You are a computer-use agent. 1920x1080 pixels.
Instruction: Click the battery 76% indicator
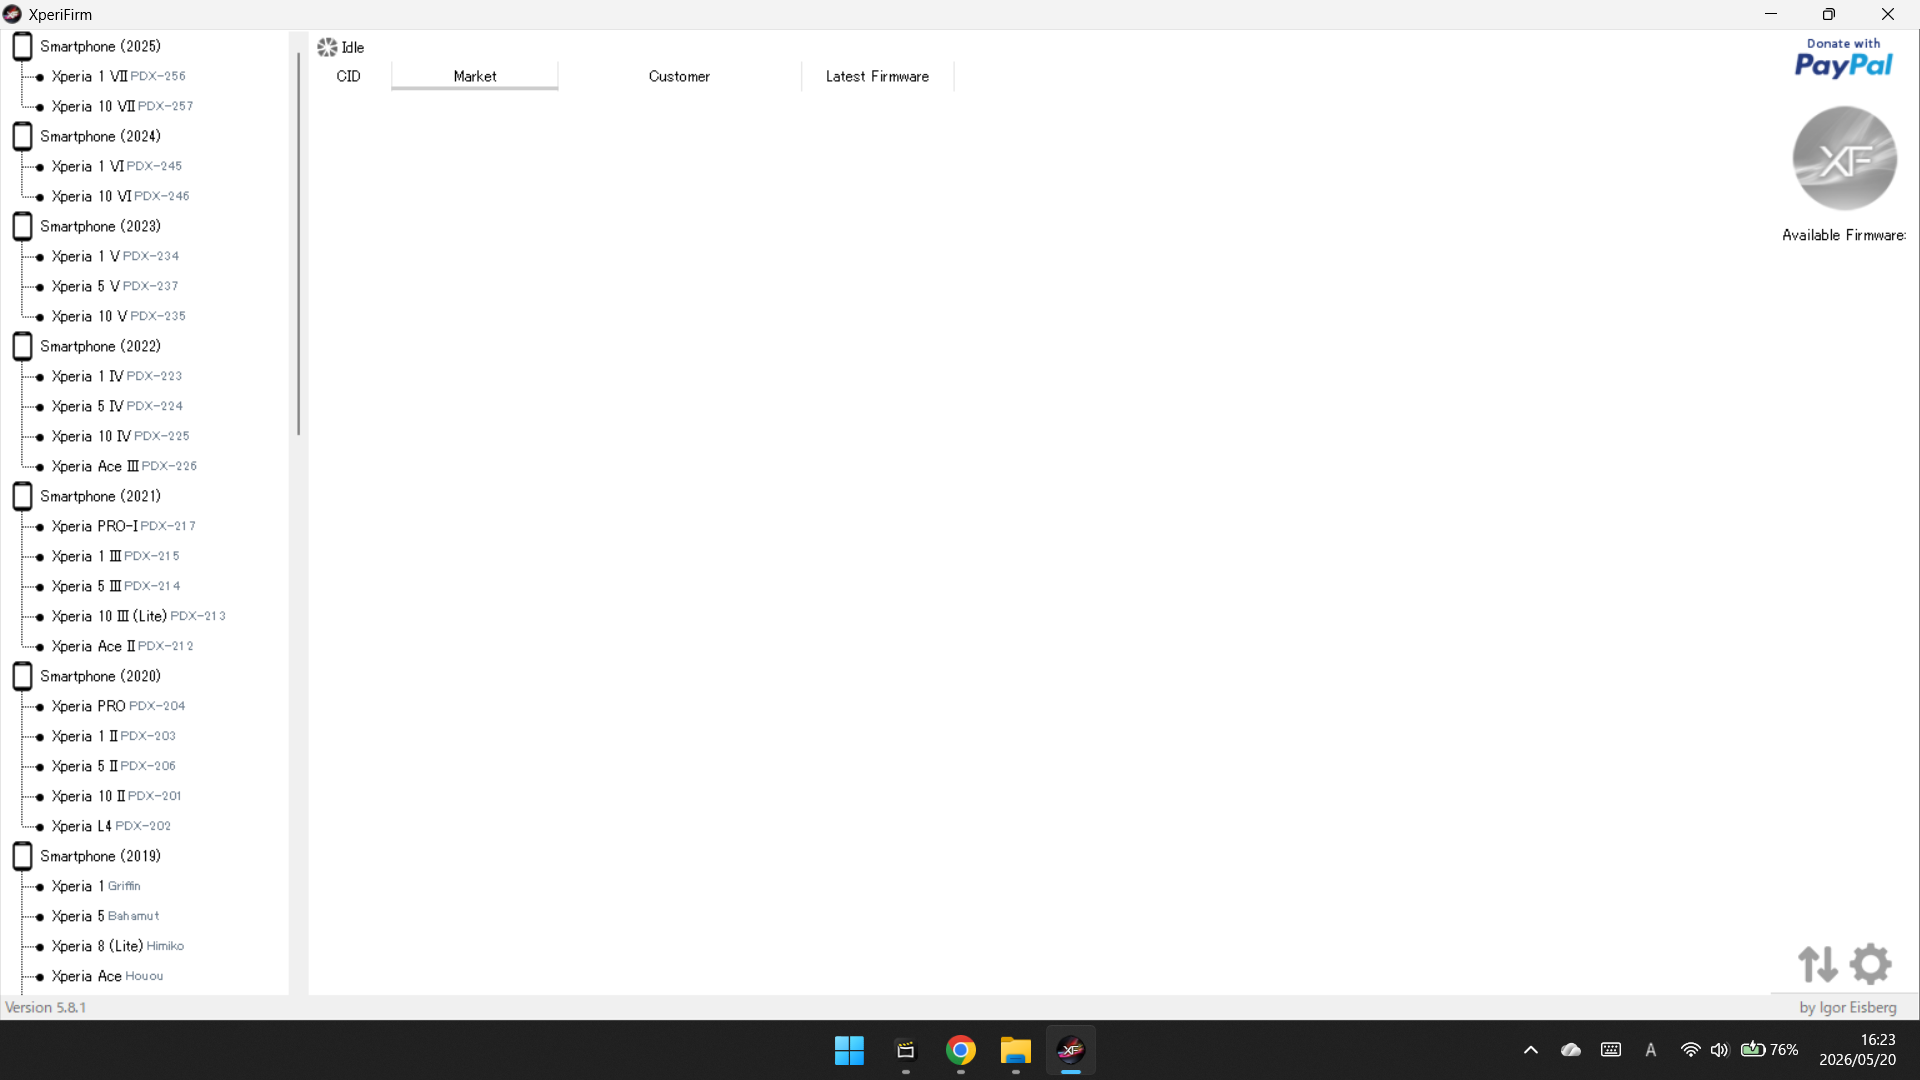1769,1050
